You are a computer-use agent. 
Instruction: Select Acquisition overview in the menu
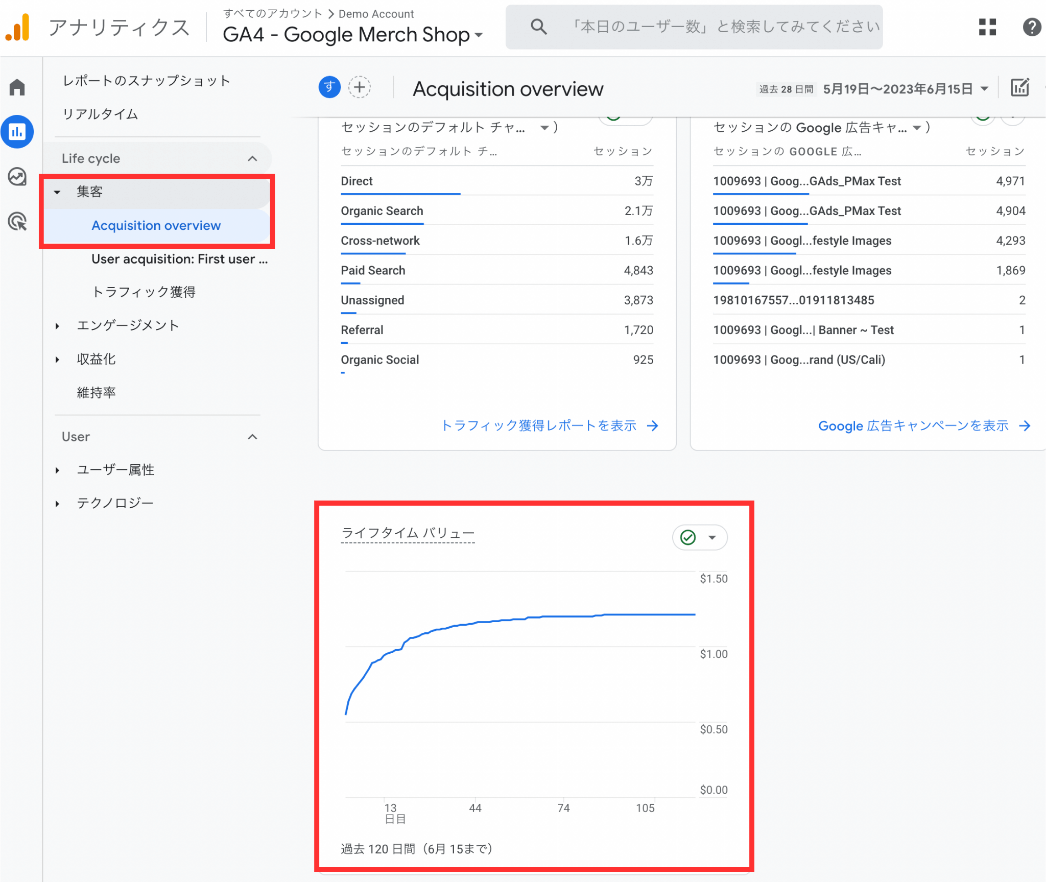coord(156,226)
